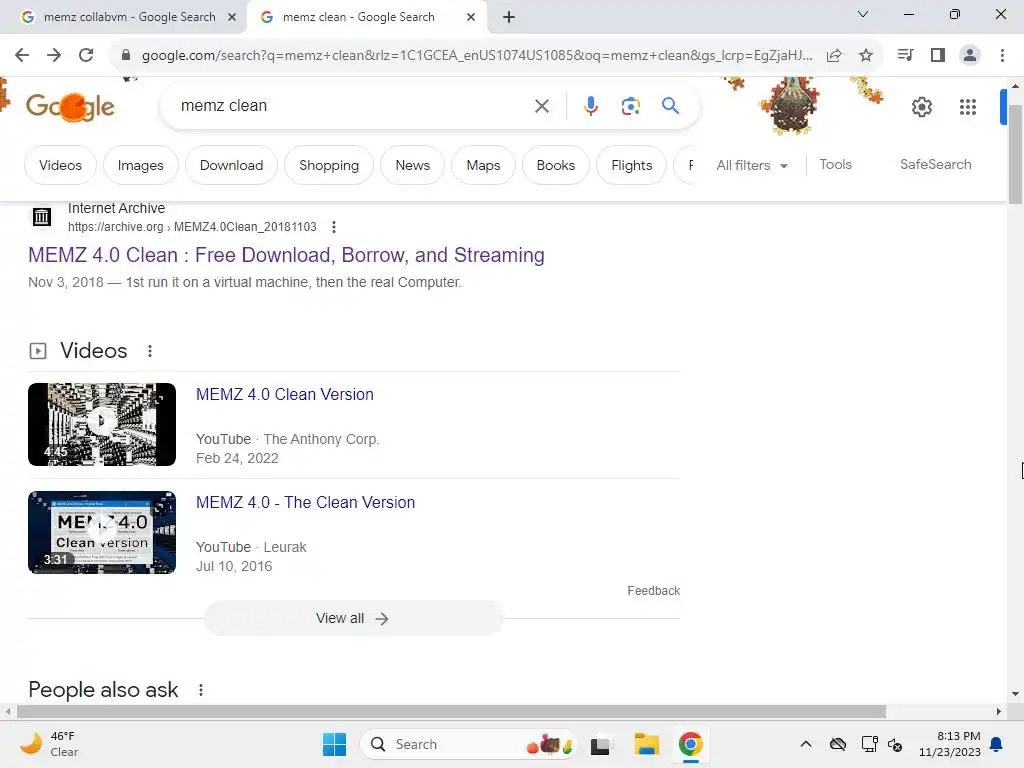This screenshot has width=1024, height=768.
Task: Open muted volume icon in system tray
Action: (895, 744)
